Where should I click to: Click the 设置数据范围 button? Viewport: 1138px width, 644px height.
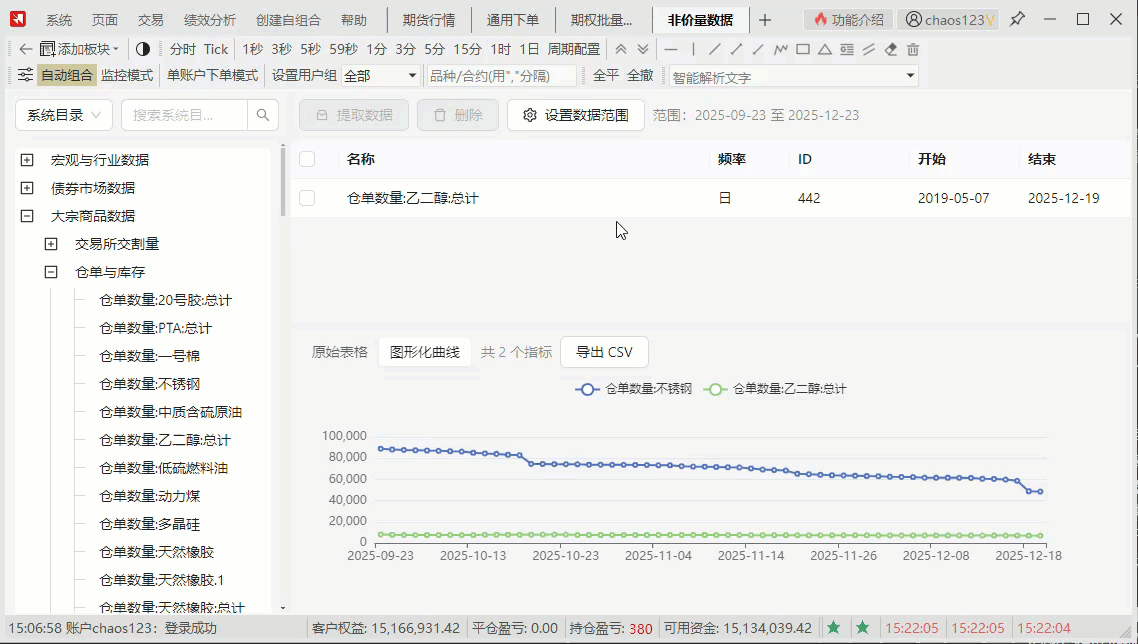575,115
